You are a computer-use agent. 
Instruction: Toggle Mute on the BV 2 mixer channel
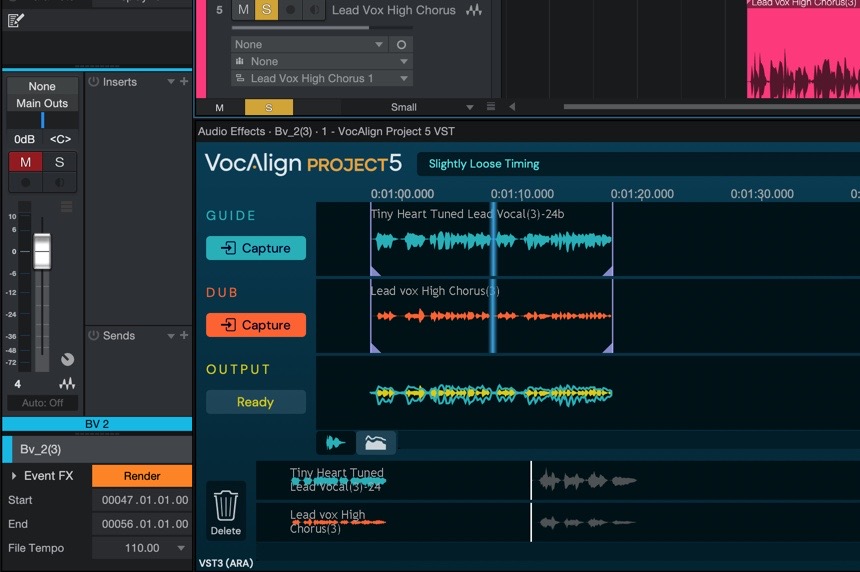pos(25,162)
